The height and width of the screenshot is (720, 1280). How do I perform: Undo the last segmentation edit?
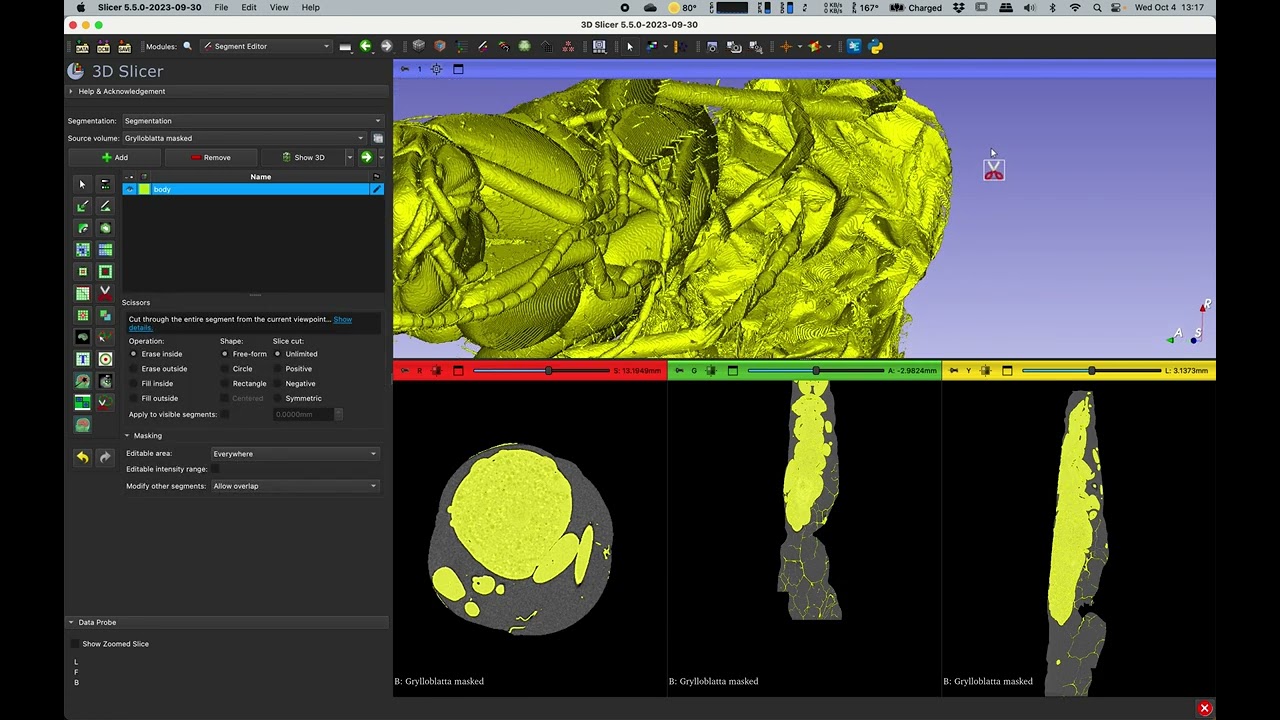click(83, 457)
